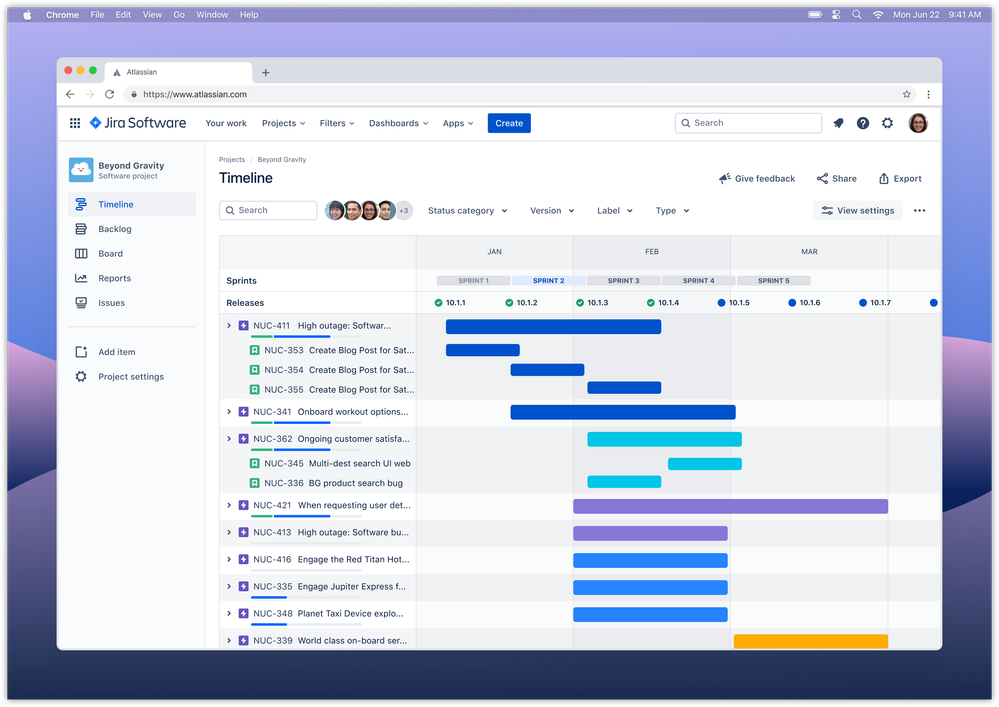Open Project settings gear icon
Image resolution: width=999 pixels, height=707 pixels.
(x=81, y=376)
